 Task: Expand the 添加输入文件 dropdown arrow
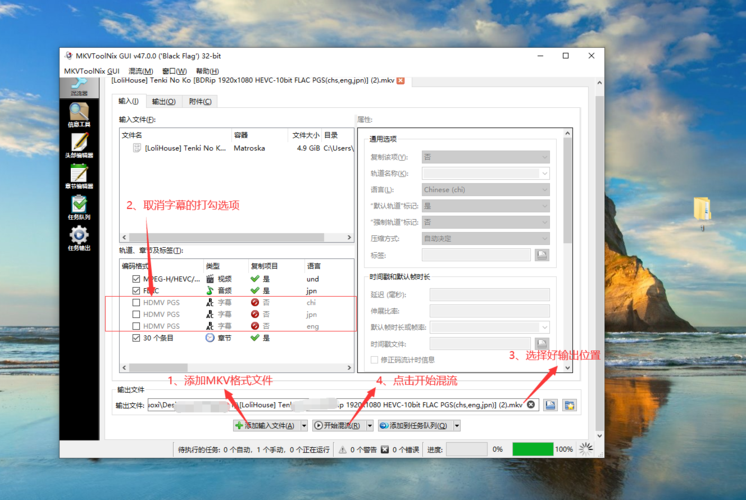(304, 426)
